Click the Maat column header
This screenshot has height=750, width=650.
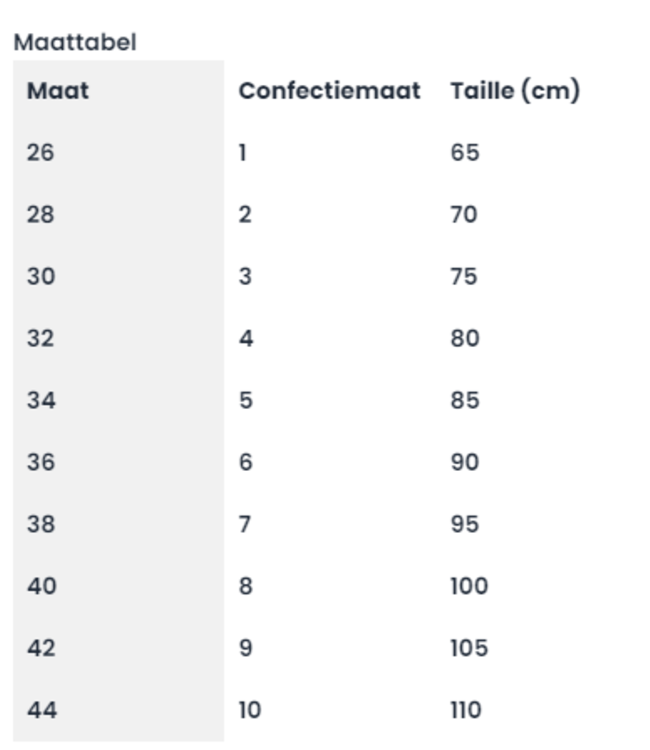click(x=58, y=91)
